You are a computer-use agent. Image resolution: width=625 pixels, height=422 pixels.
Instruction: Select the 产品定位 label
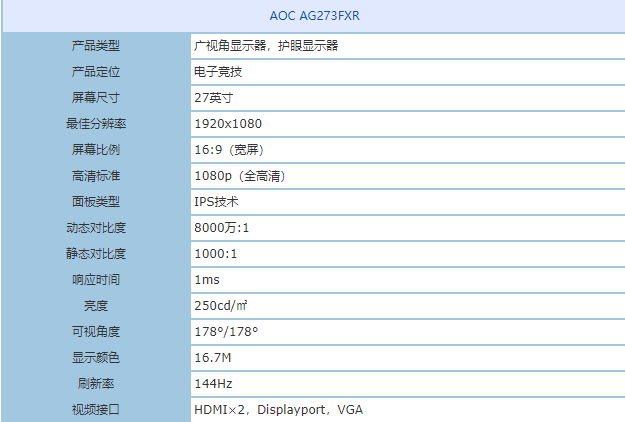pyautogui.click(x=96, y=72)
